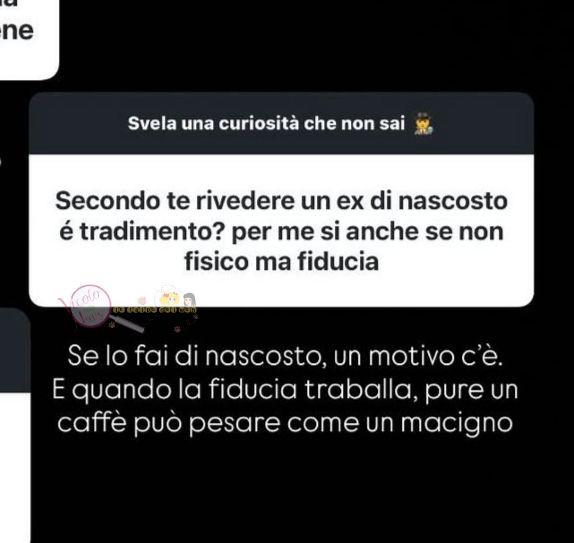Tap the dark-haired cartoon character sticker
This screenshot has height=543, width=574.
189,300
